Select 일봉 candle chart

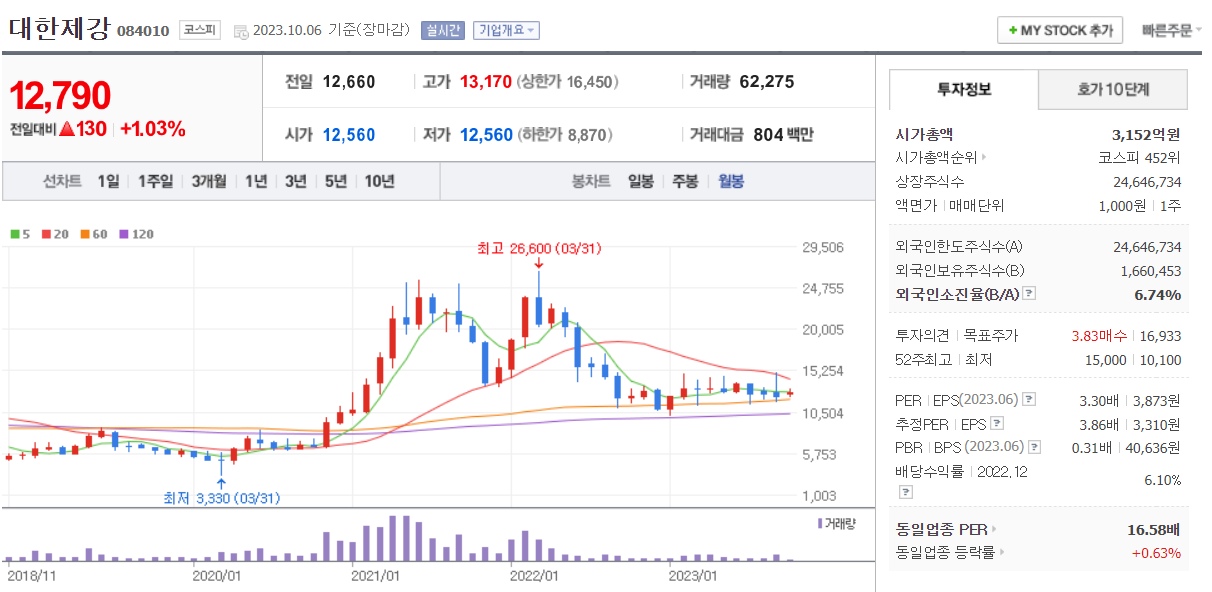[x=640, y=181]
